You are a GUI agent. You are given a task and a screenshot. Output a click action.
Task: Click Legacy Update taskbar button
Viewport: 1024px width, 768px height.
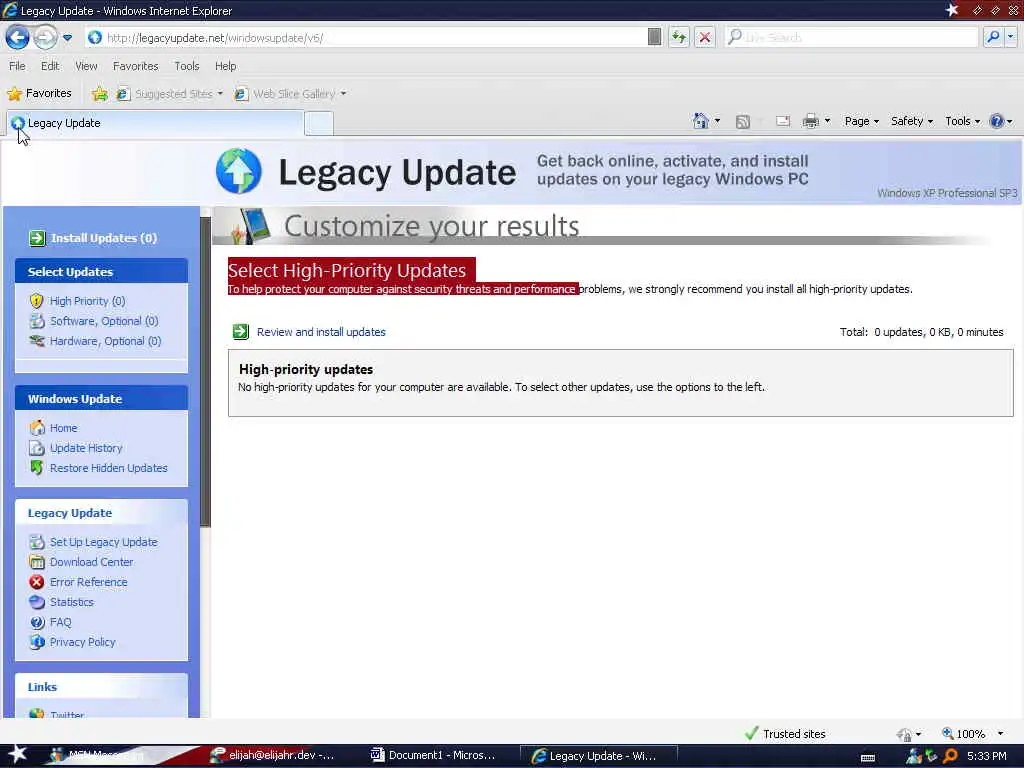click(599, 756)
